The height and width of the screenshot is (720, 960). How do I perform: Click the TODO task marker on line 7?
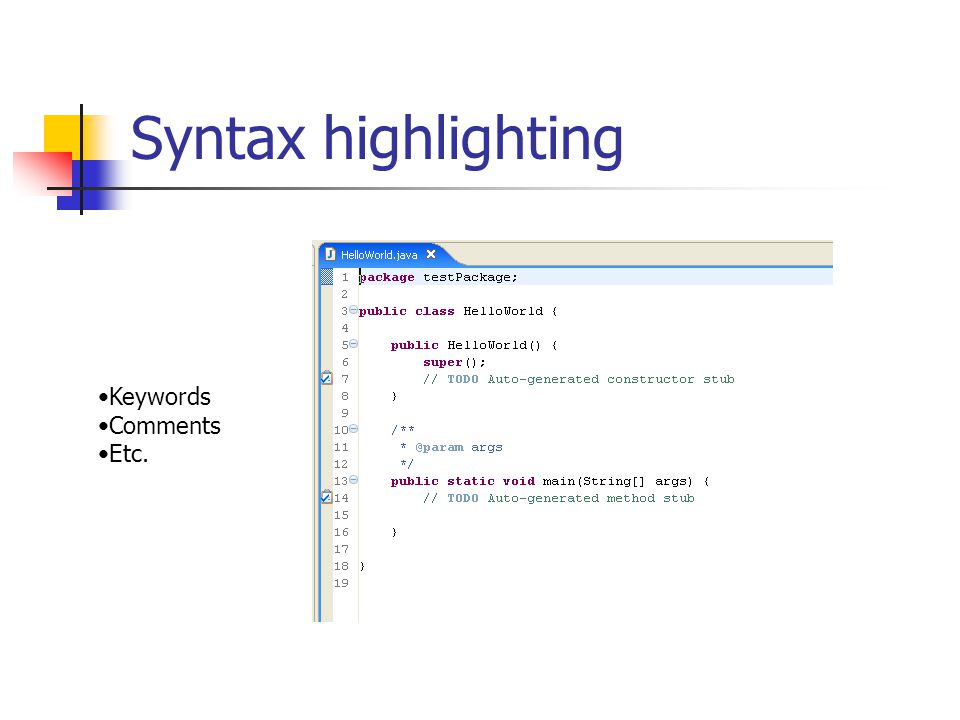click(x=326, y=378)
